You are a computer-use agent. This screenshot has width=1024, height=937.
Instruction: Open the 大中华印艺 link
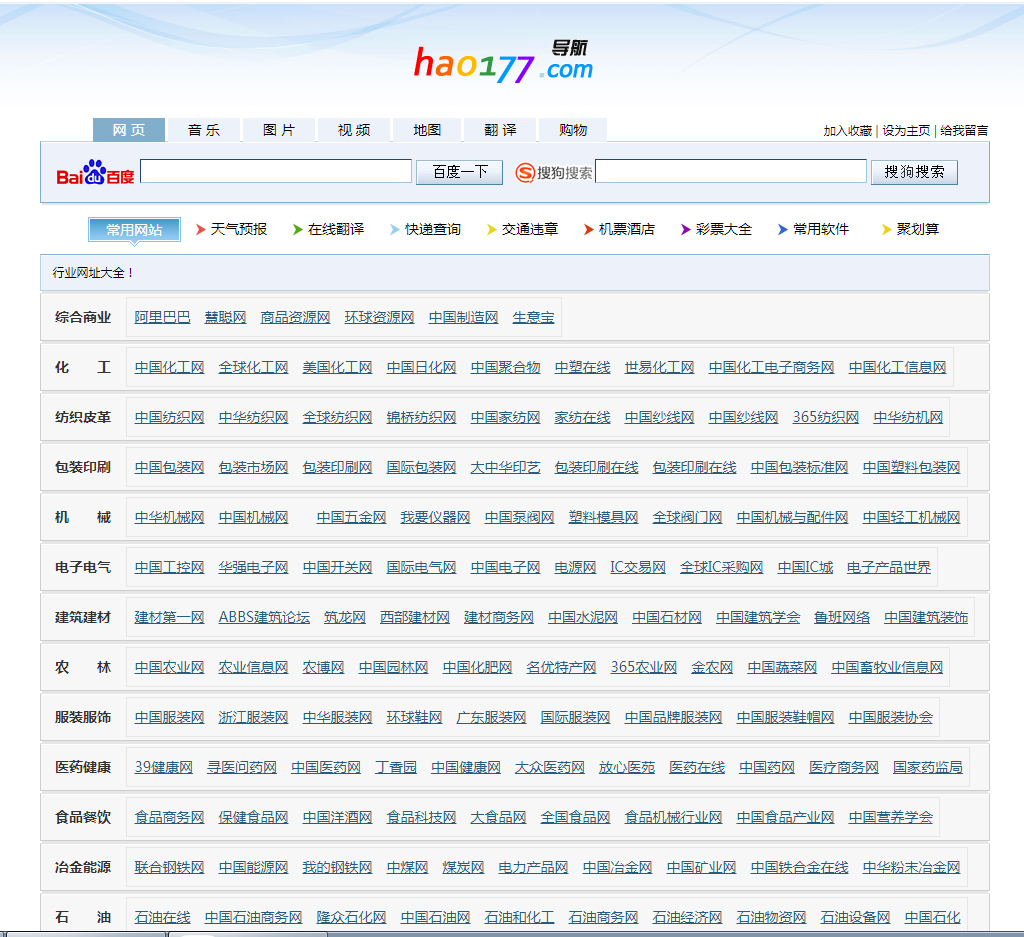(x=505, y=468)
